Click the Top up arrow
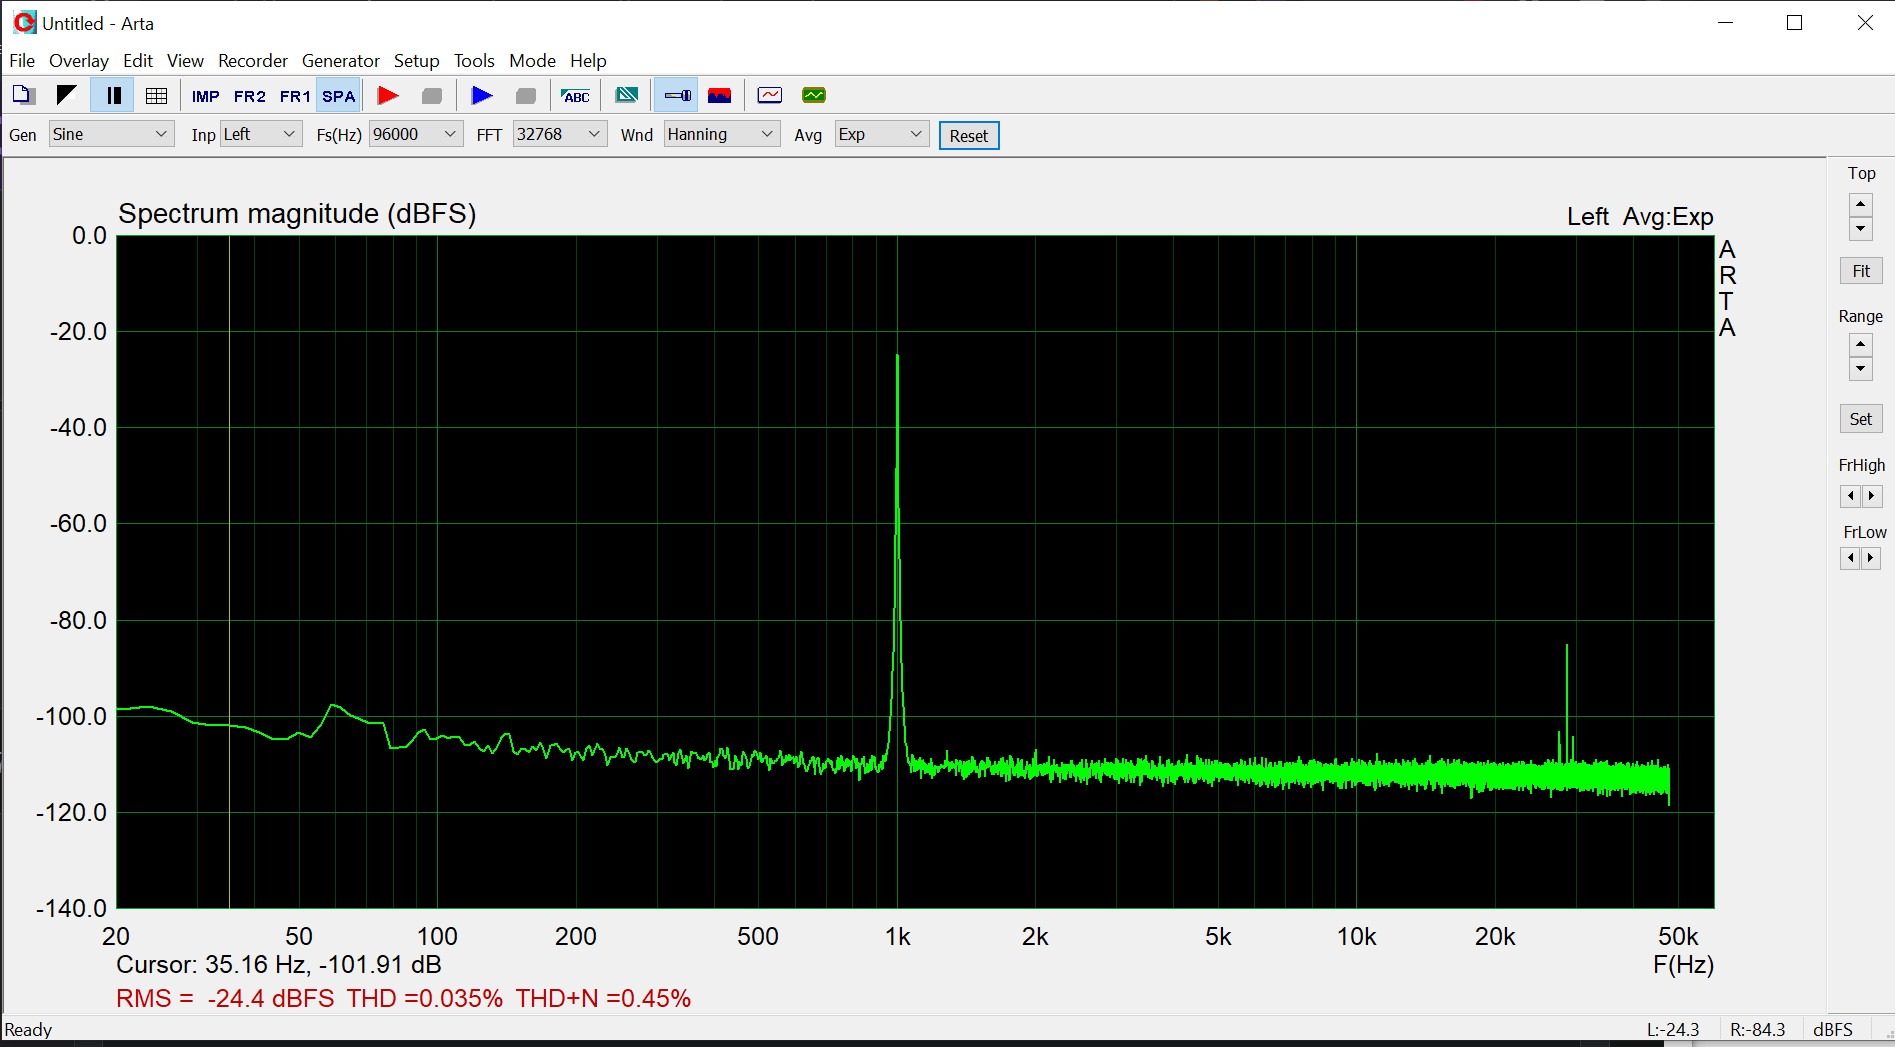 pyautogui.click(x=1860, y=205)
